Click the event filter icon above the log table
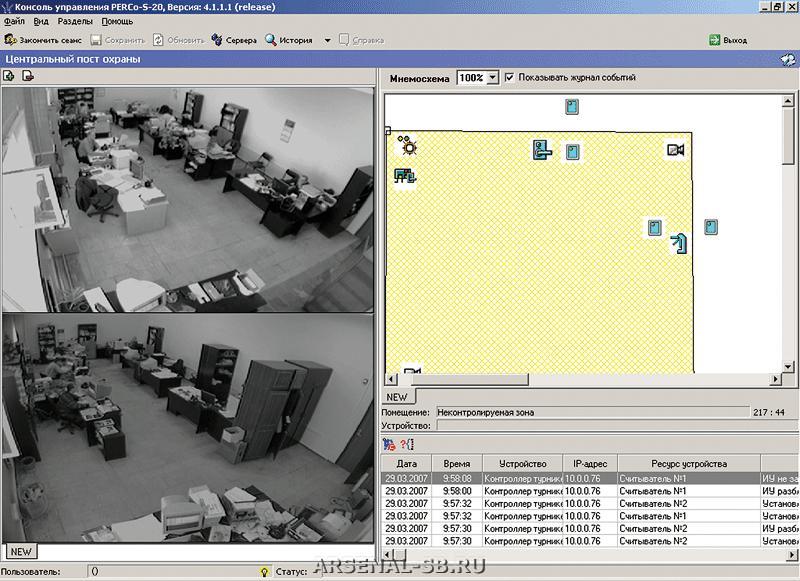This screenshot has height=581, width=800. pos(389,444)
